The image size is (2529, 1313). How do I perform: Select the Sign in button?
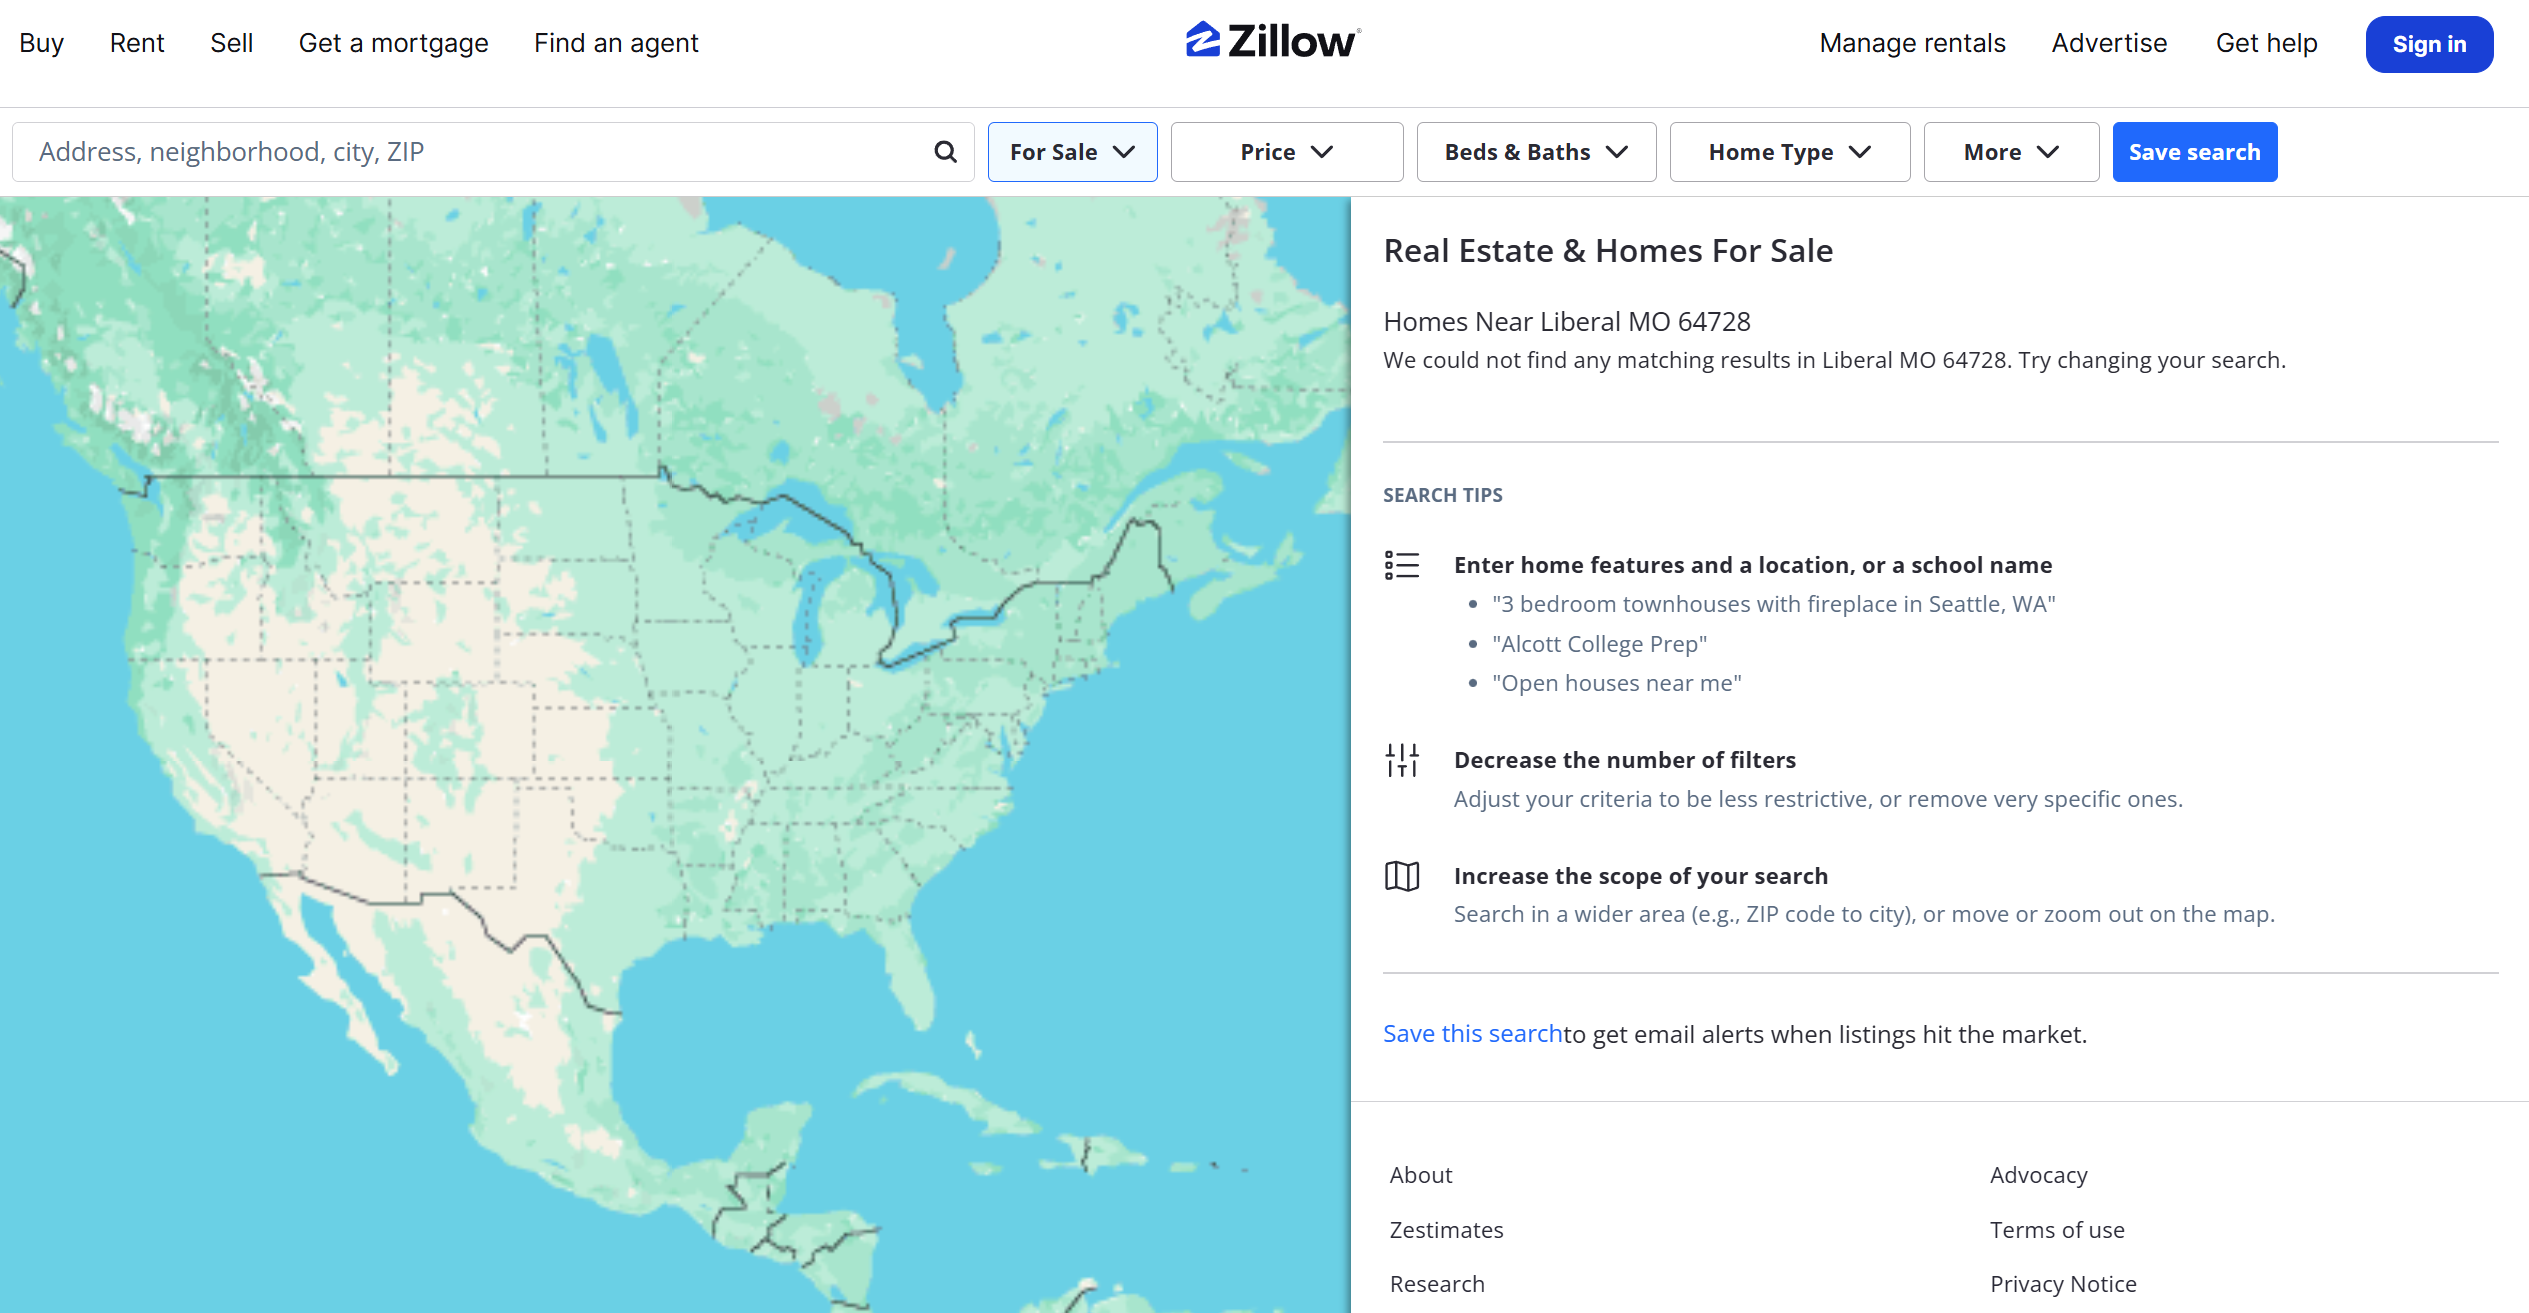coord(2428,44)
